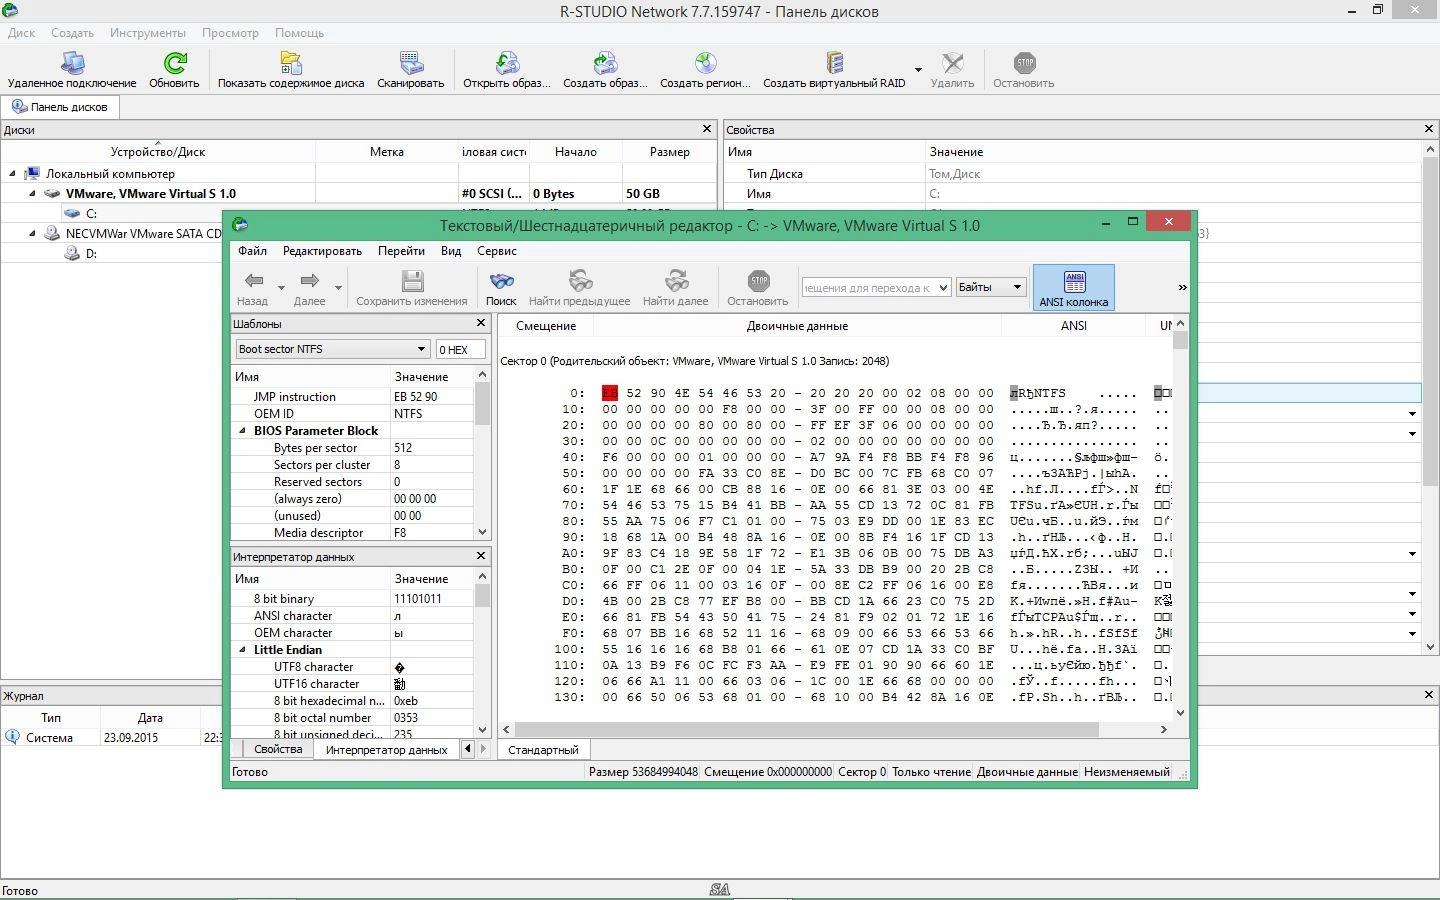1440x900 pixels.
Task: Click the highlighted EB byte in hex view
Action: 610,393
